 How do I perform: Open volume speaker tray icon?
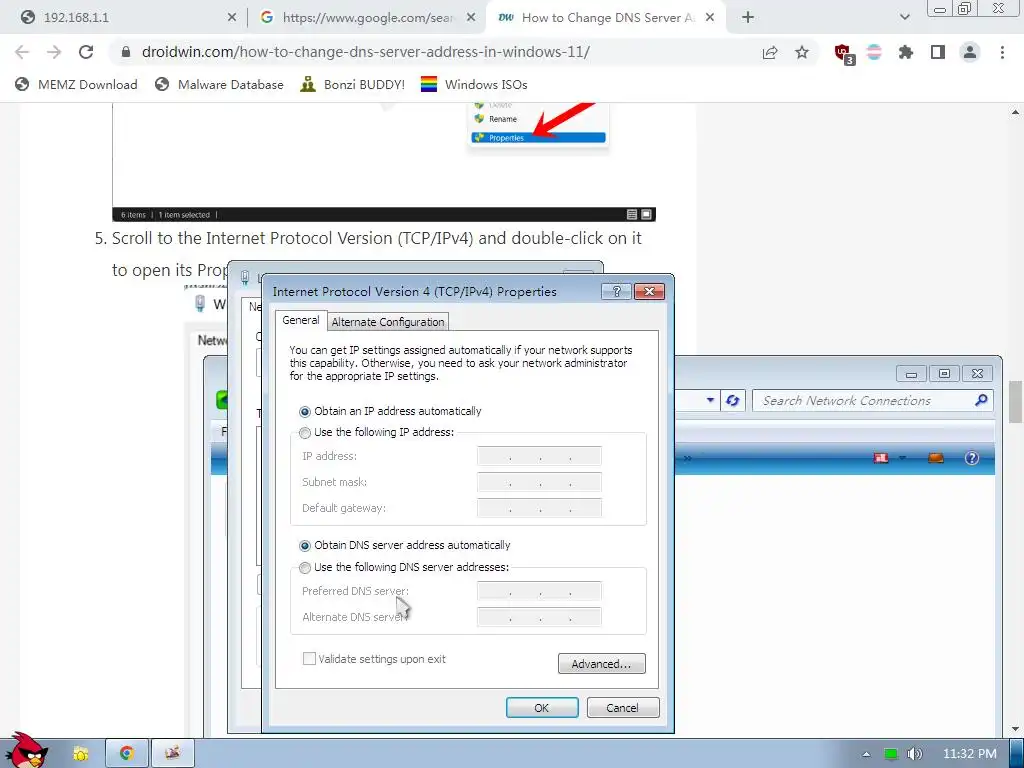click(x=915, y=754)
